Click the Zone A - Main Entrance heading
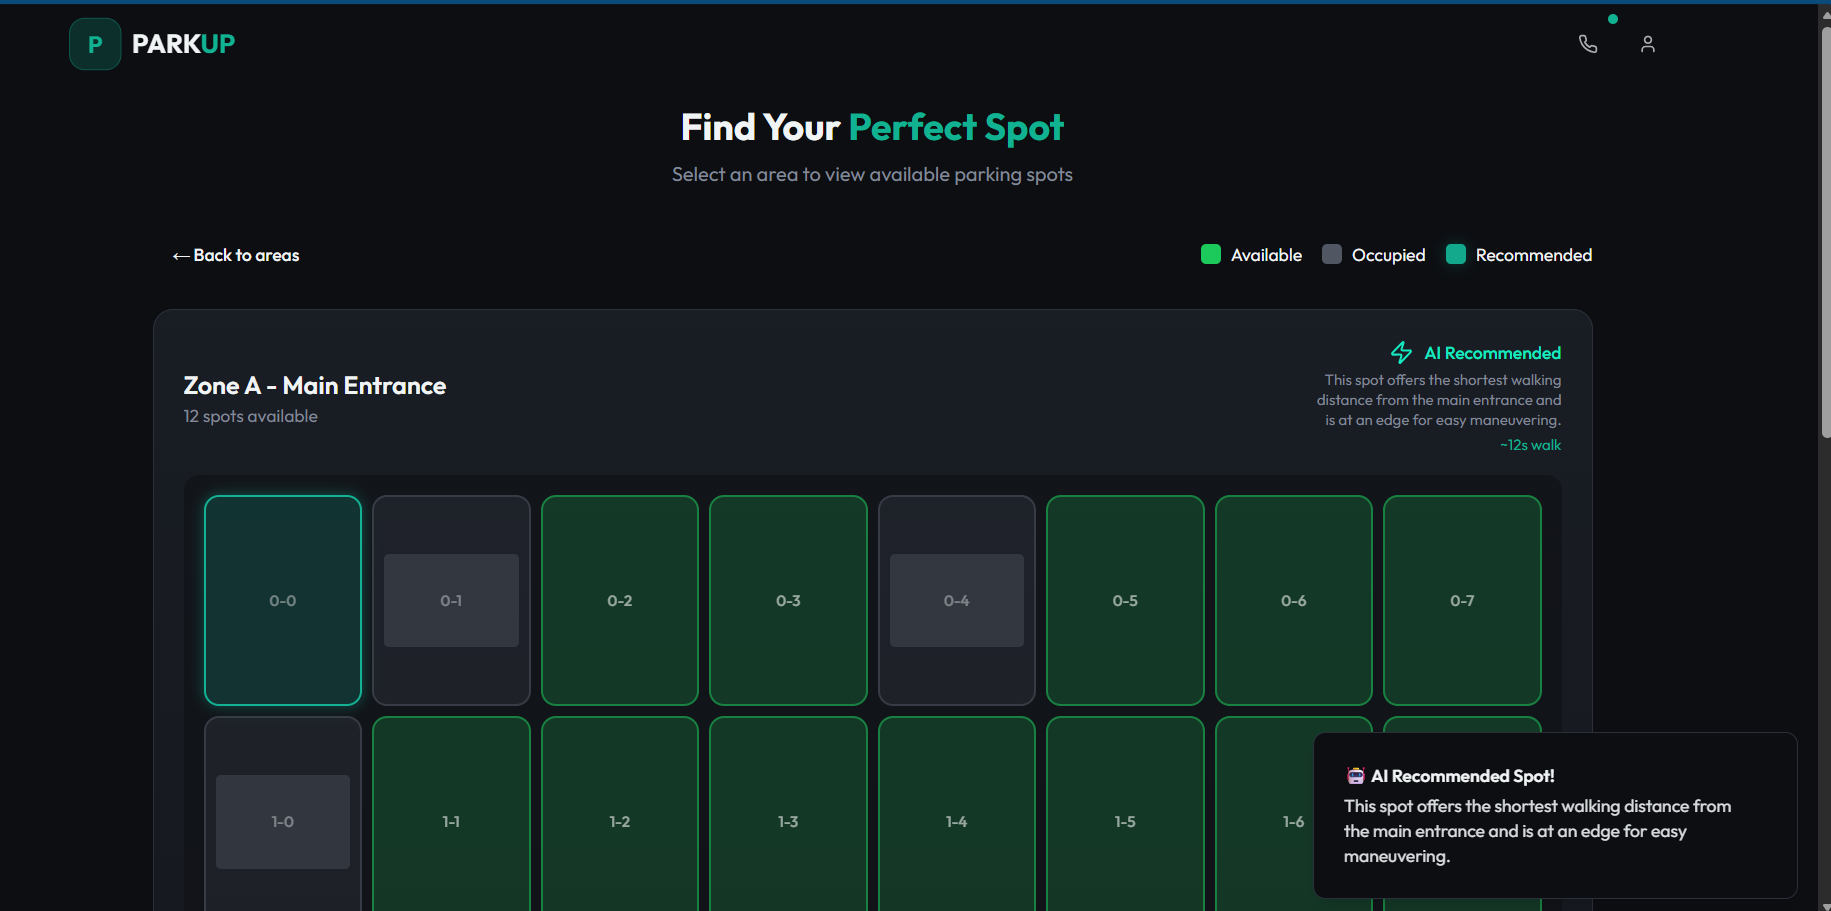Viewport: 1831px width, 911px height. tap(315, 386)
